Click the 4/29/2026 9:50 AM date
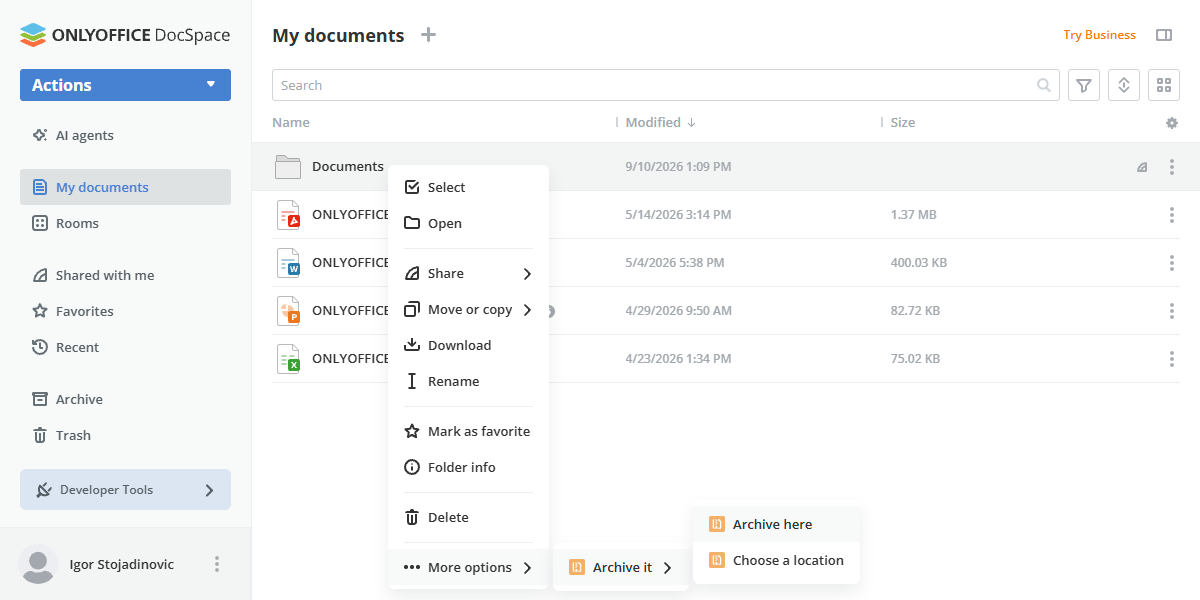The width and height of the screenshot is (1200, 600). 678,311
